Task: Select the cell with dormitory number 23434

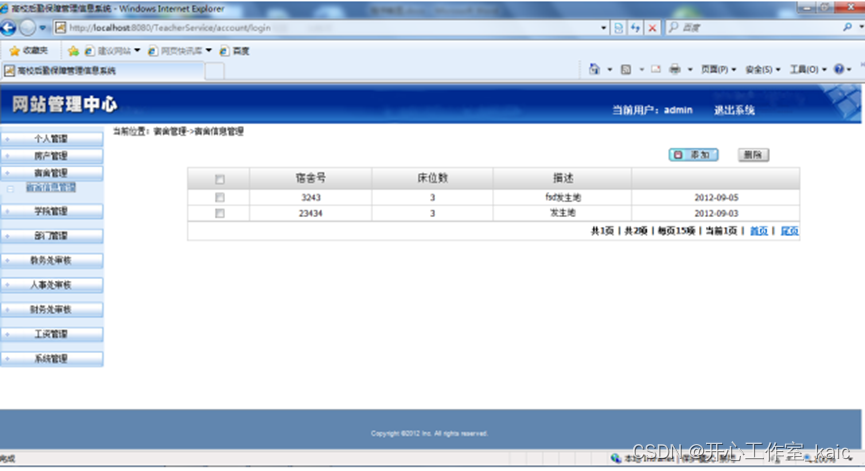Action: tap(311, 213)
